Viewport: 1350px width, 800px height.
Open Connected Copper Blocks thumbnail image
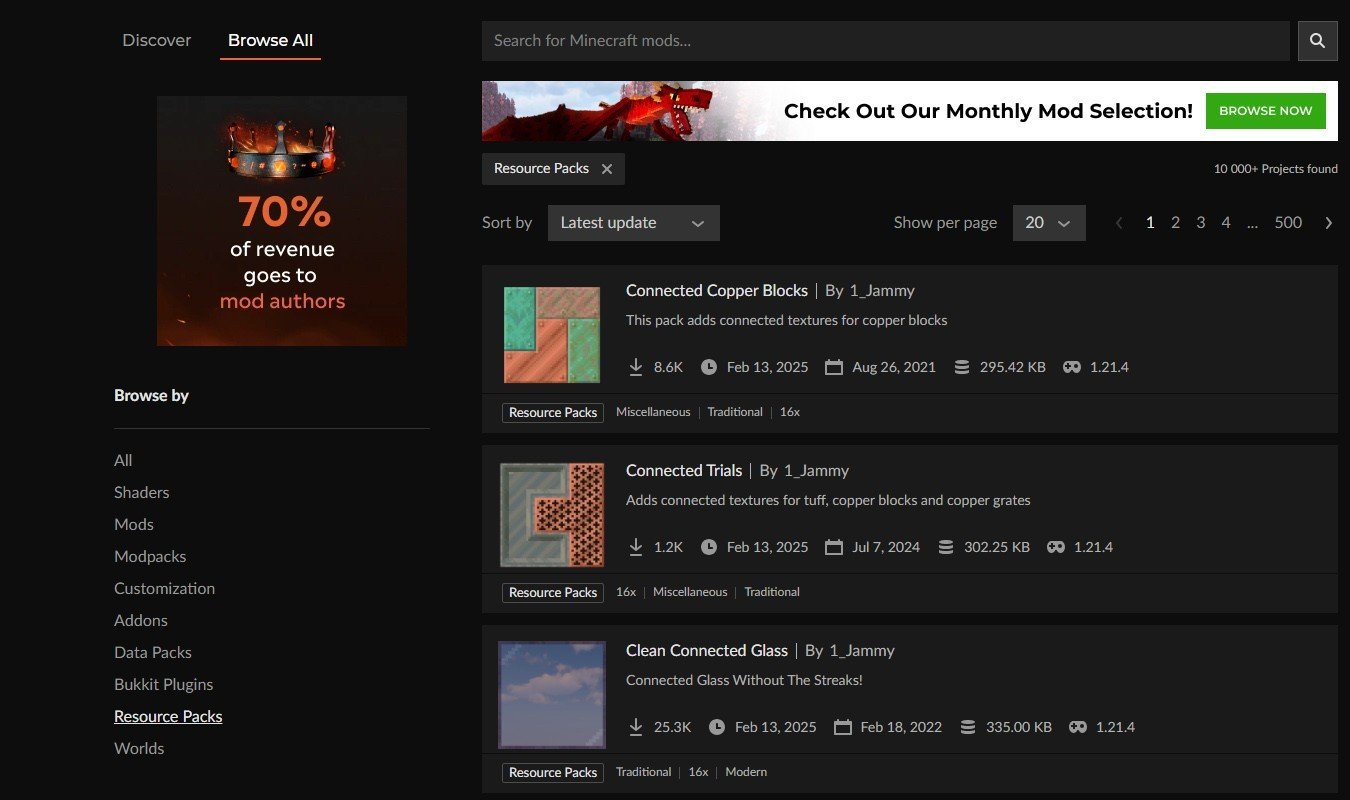tap(552, 335)
